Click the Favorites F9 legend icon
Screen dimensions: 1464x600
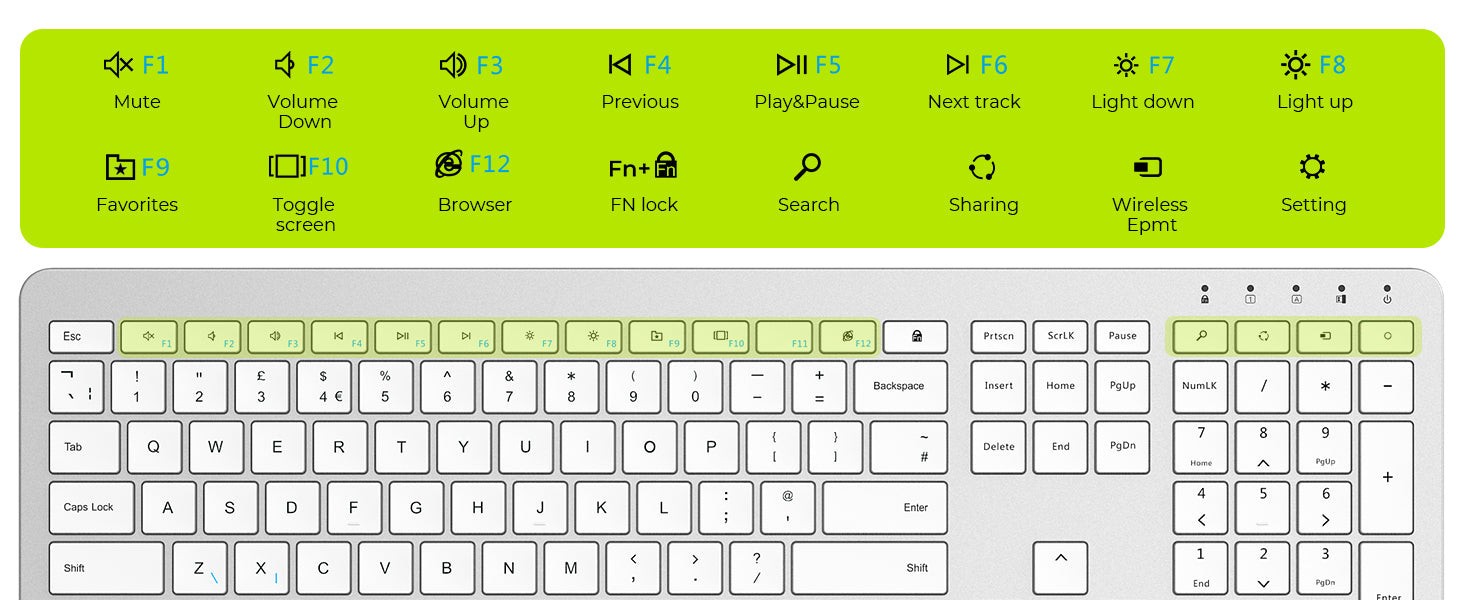[x=120, y=166]
